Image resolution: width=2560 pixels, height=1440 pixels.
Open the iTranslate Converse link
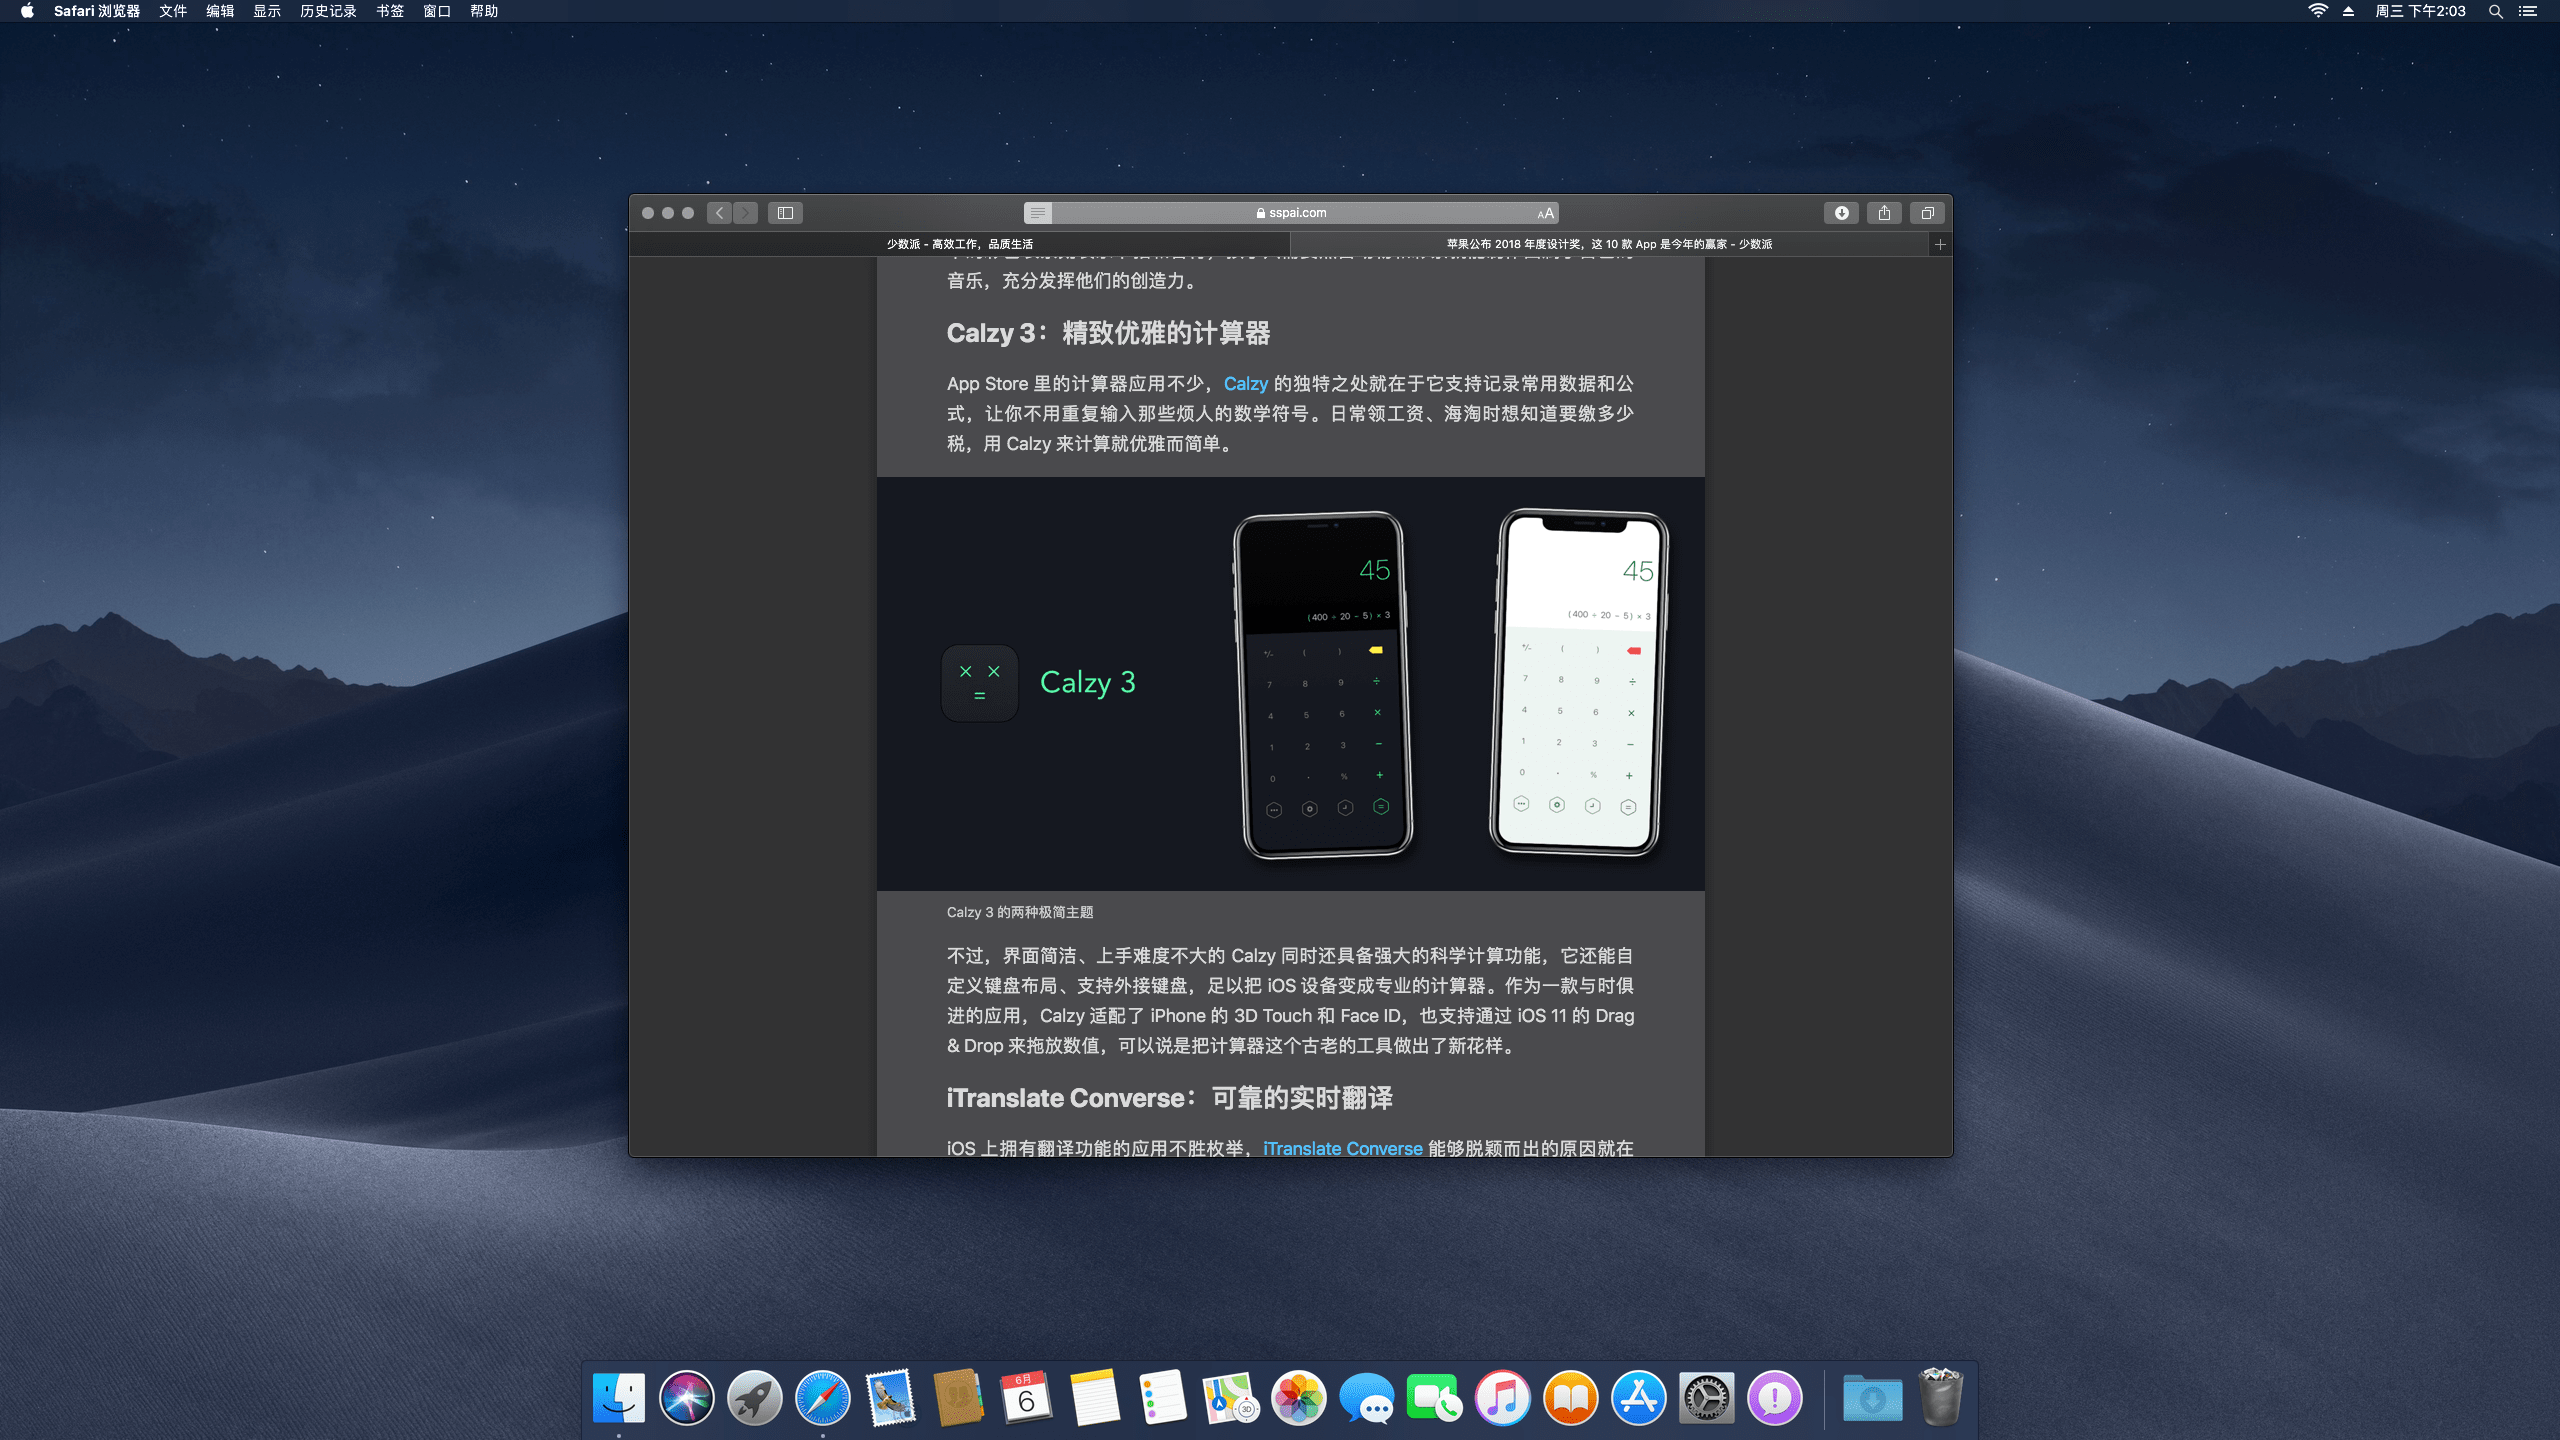coord(1342,1148)
